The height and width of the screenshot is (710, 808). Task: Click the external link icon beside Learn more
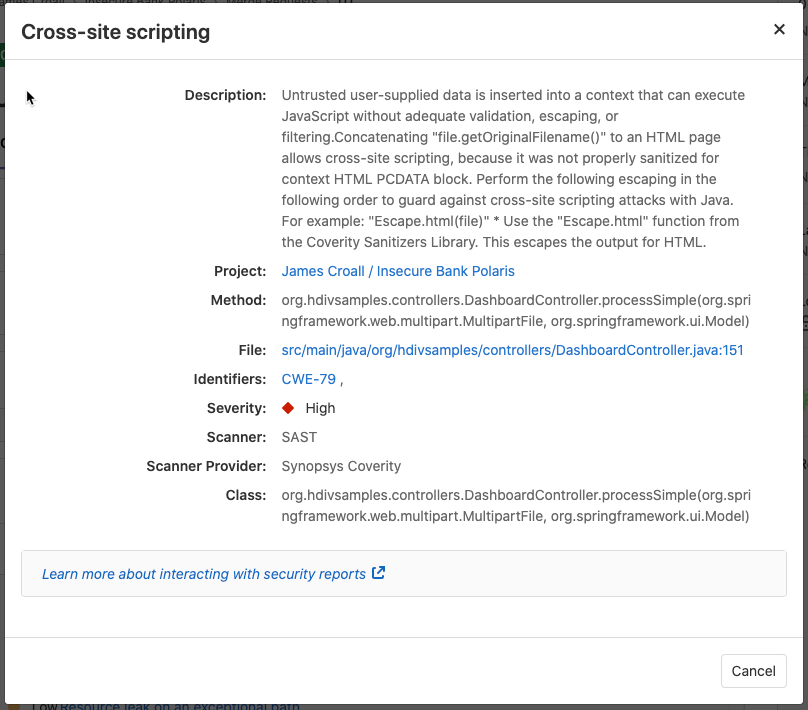pos(376,573)
